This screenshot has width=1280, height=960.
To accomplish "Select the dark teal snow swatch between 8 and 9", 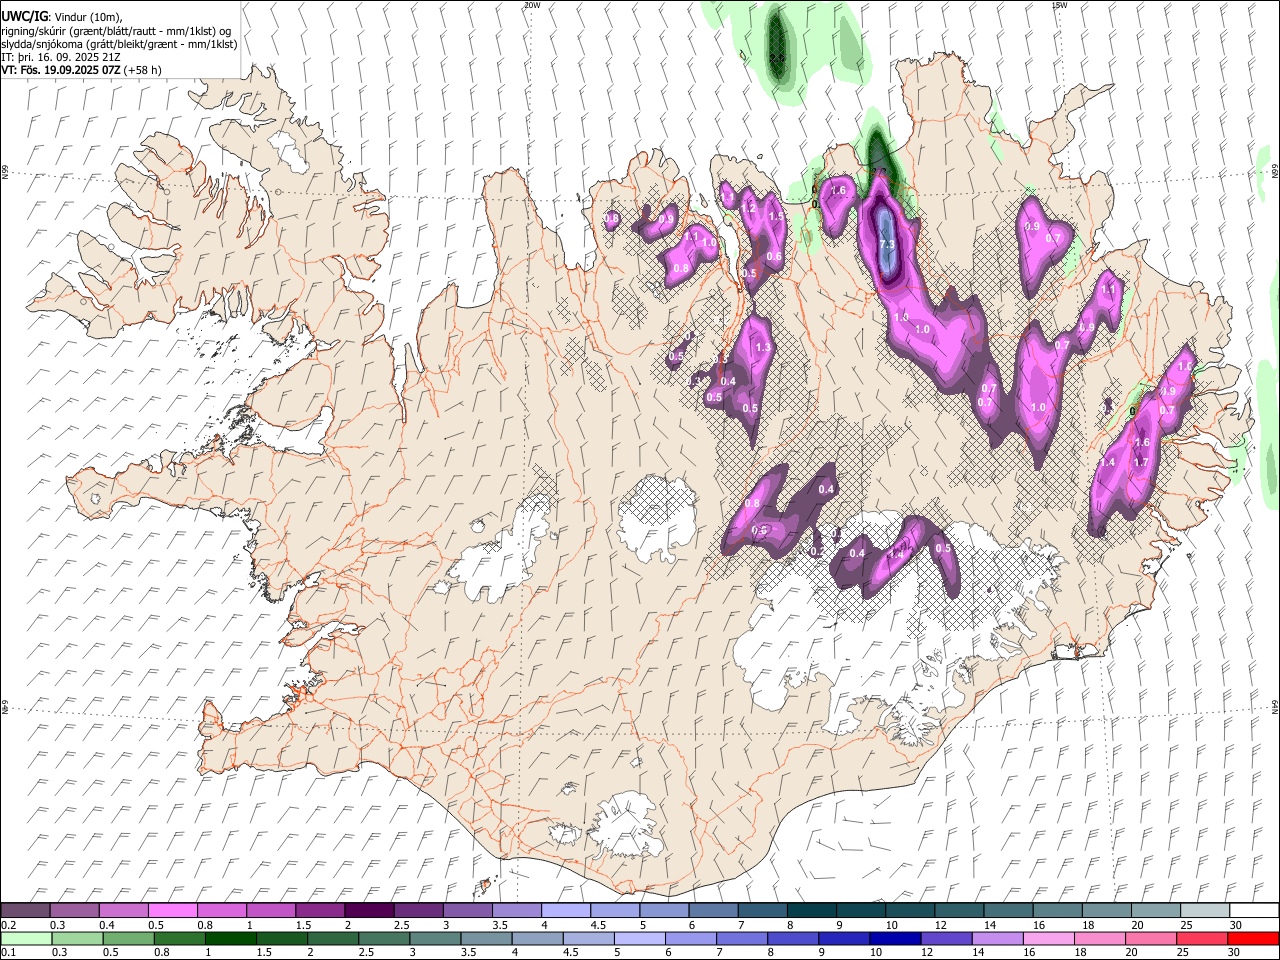I will click(x=811, y=910).
